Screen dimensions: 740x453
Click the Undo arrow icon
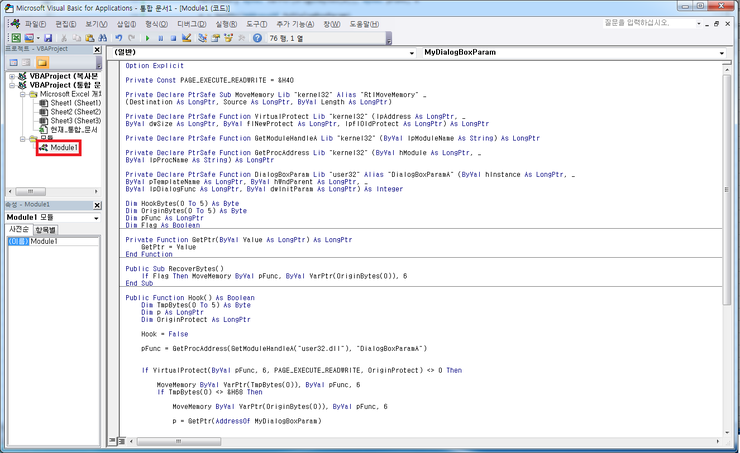118,38
